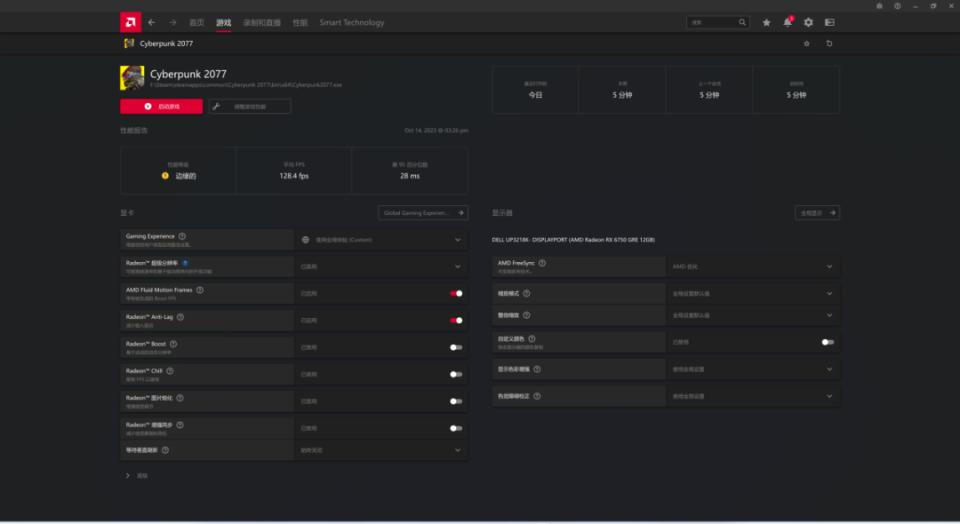This screenshot has height=524, width=960.
Task: Show help for AMD Fluid Motion Frames
Action: click(200, 290)
